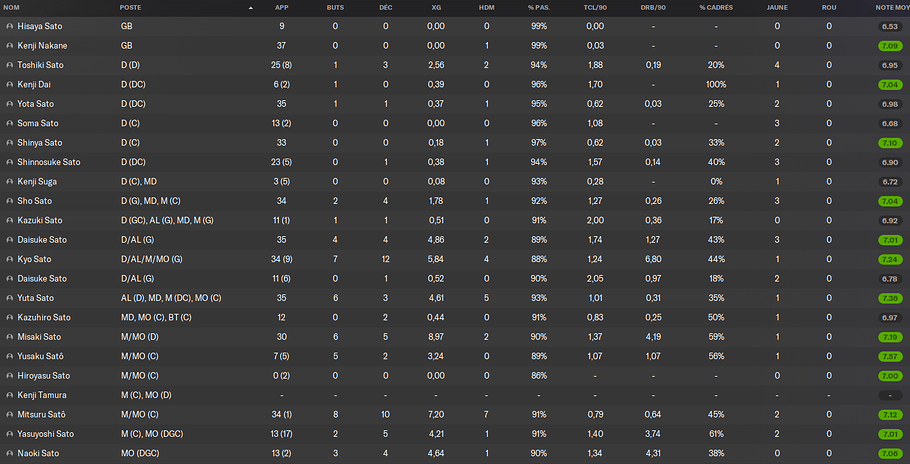
Task: Click the player icon beside Hisaya Sato
Action: coord(9,26)
